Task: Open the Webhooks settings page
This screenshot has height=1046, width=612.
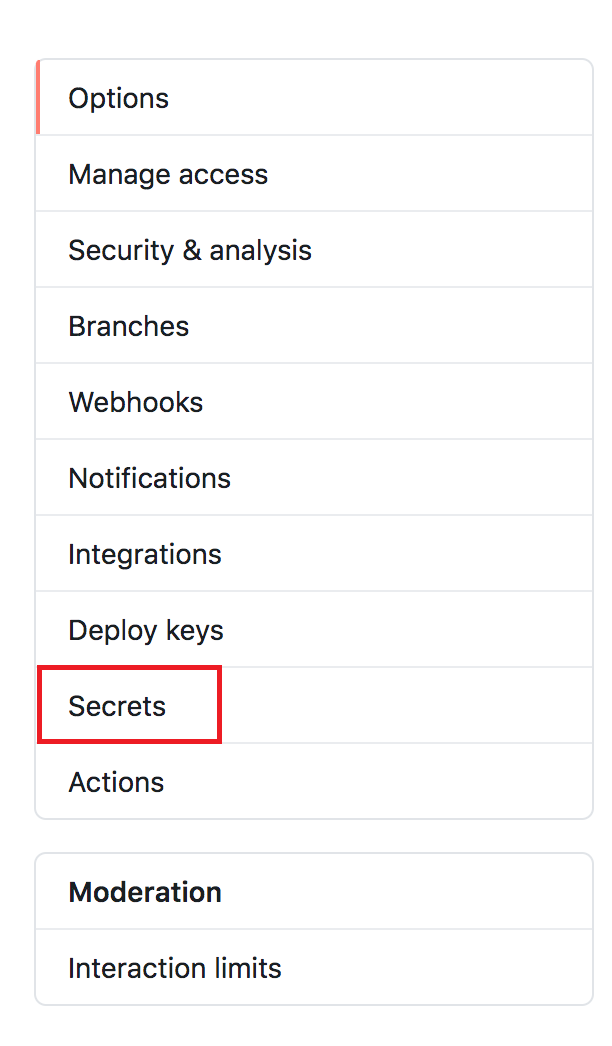Action: coord(136,402)
